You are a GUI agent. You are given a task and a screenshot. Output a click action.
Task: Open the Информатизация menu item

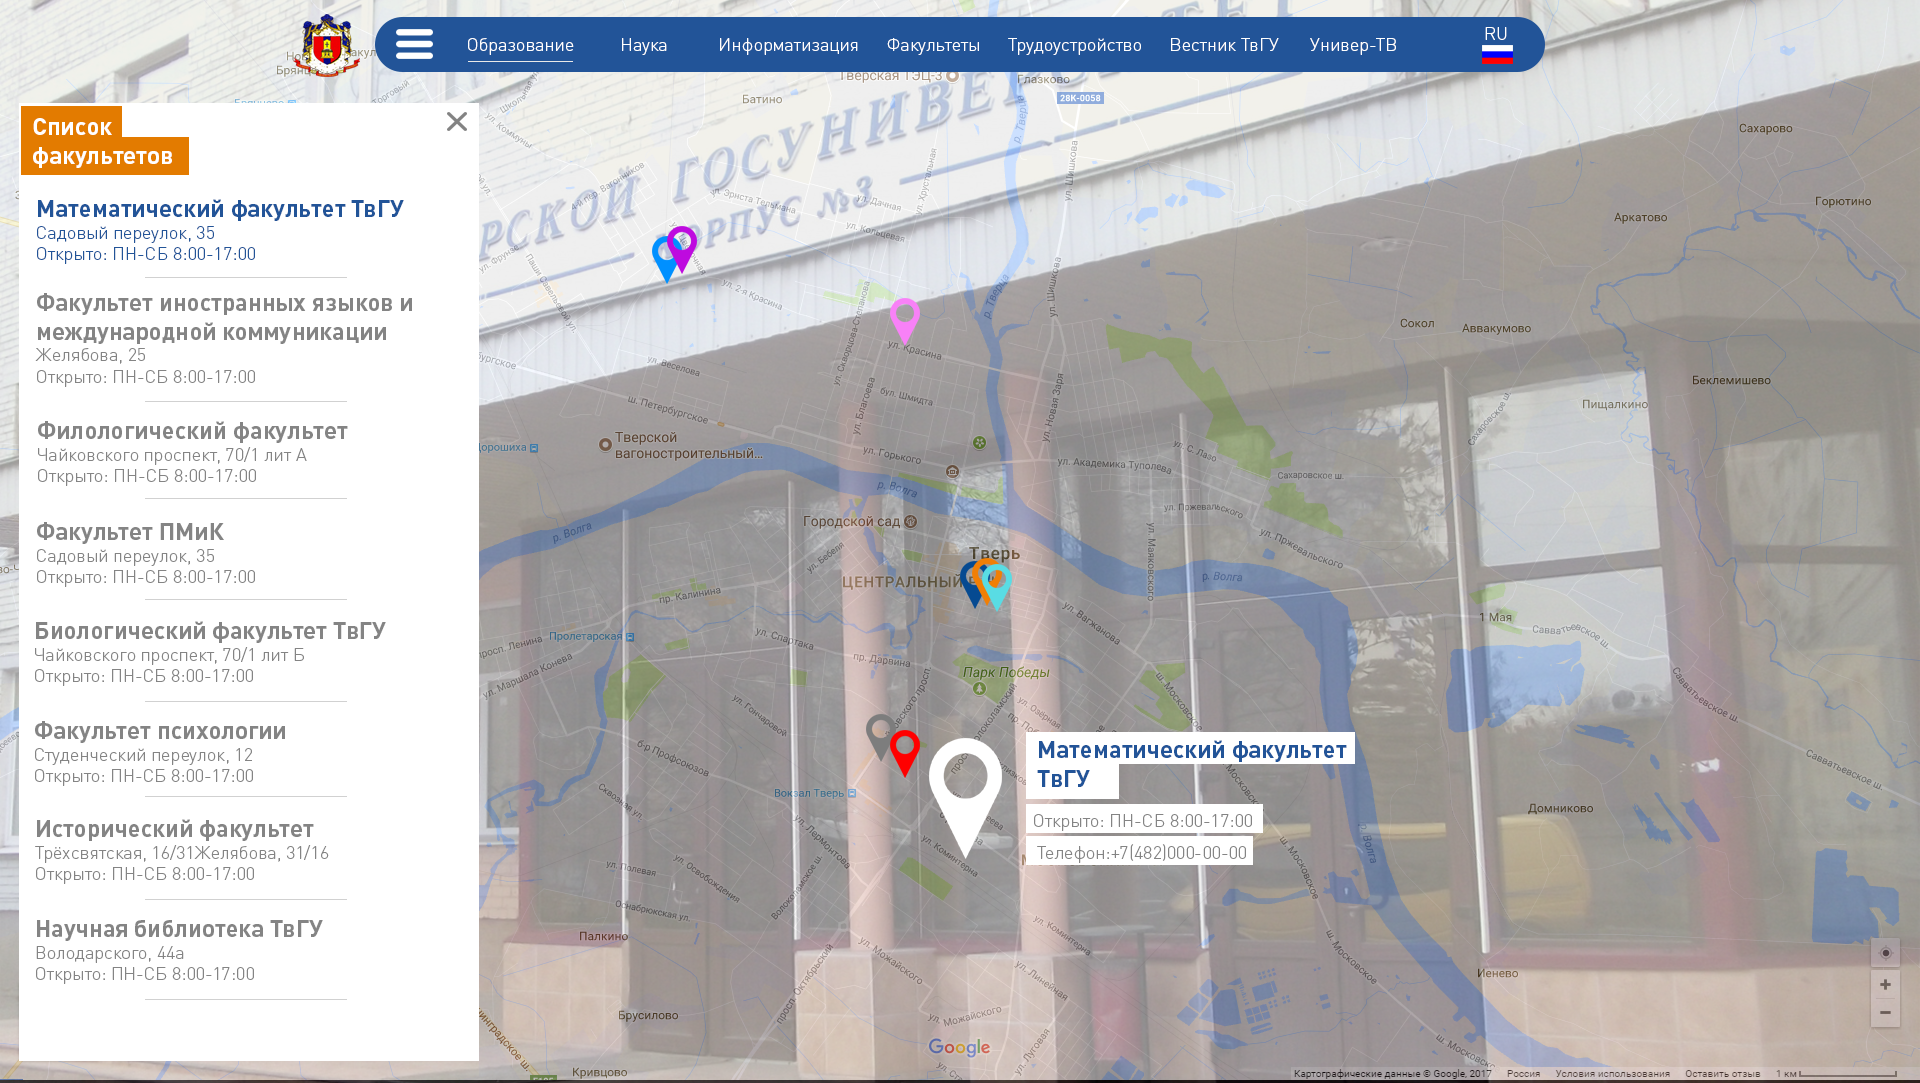(788, 45)
